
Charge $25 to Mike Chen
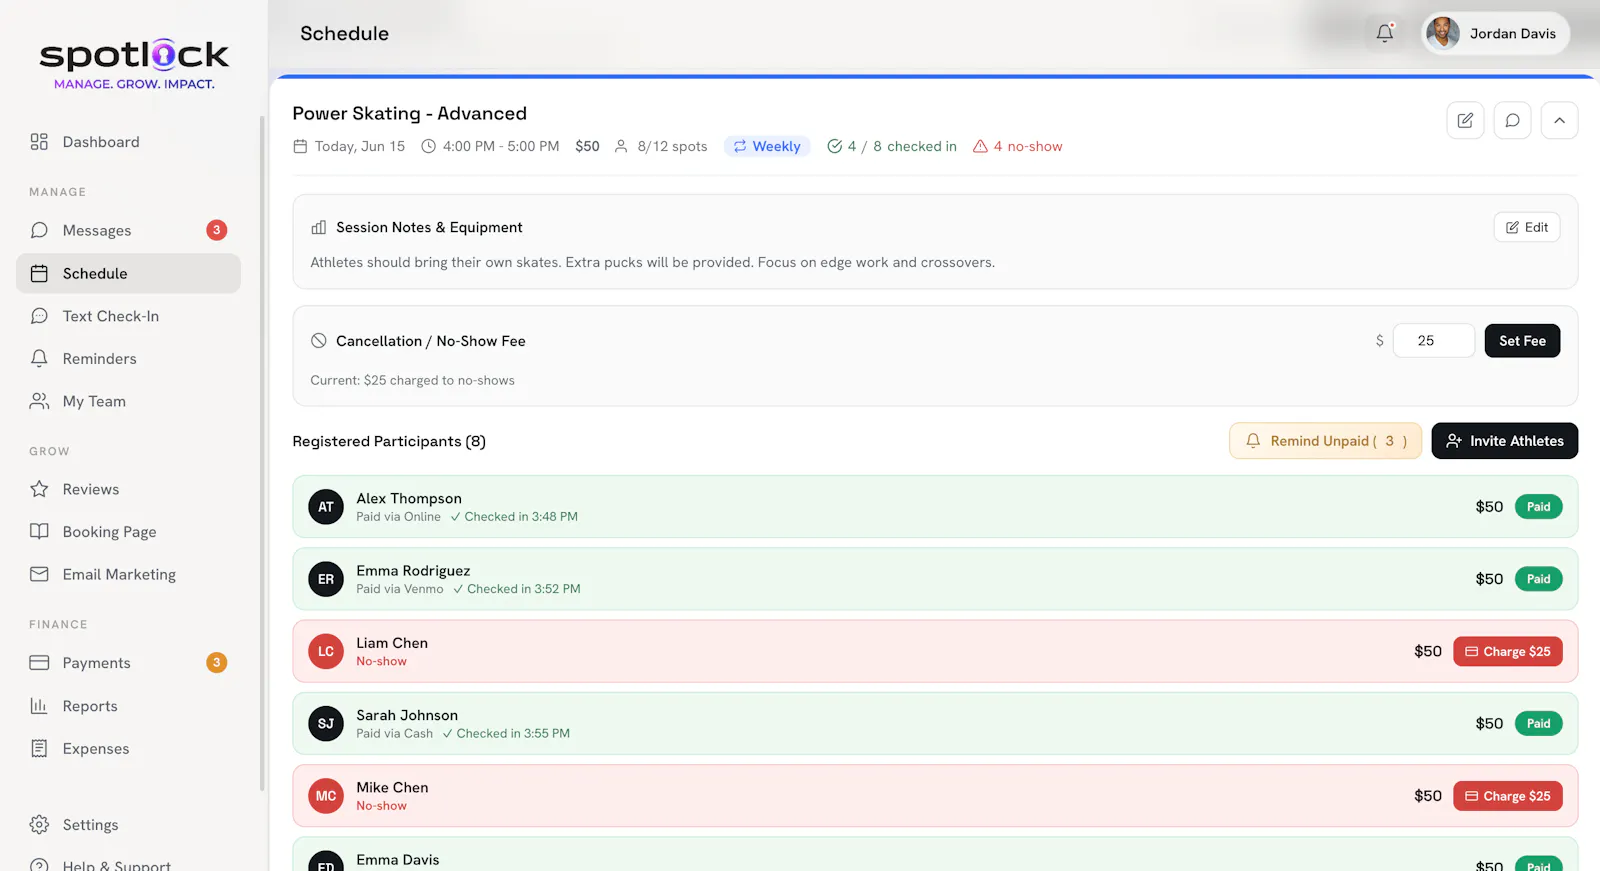[1507, 796]
